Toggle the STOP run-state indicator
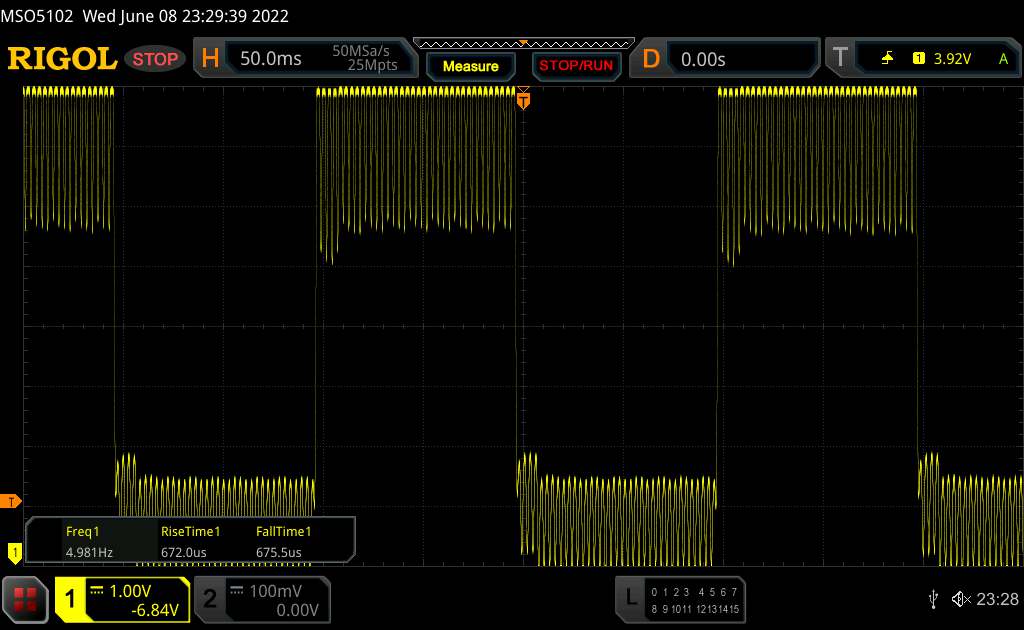This screenshot has height=630, width=1024. click(x=155, y=59)
